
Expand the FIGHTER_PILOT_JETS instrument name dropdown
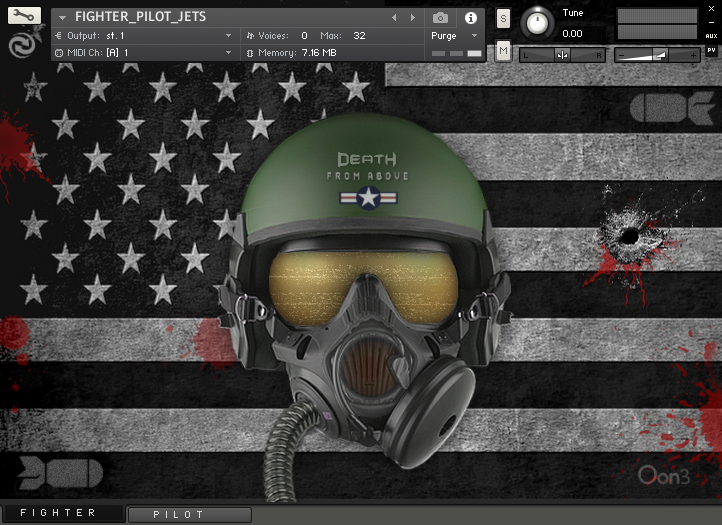pos(62,18)
